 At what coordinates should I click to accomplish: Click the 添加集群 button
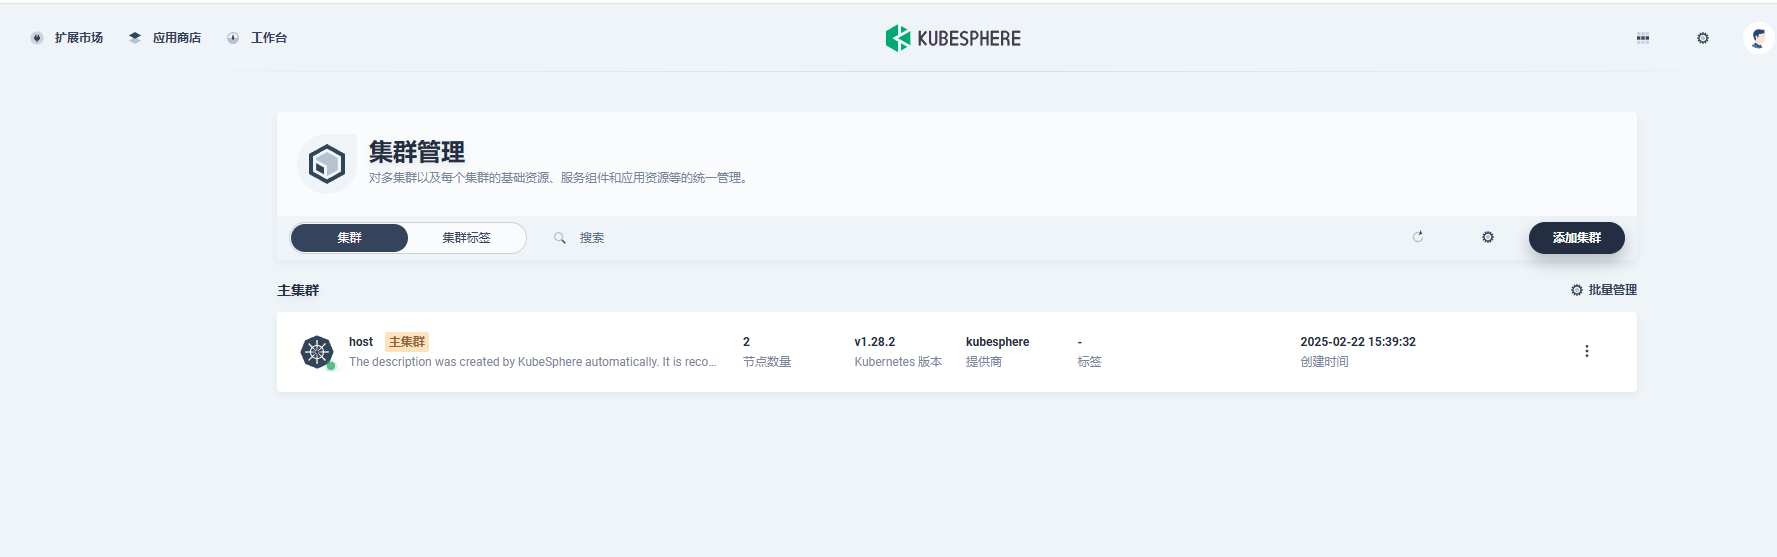coord(1576,238)
